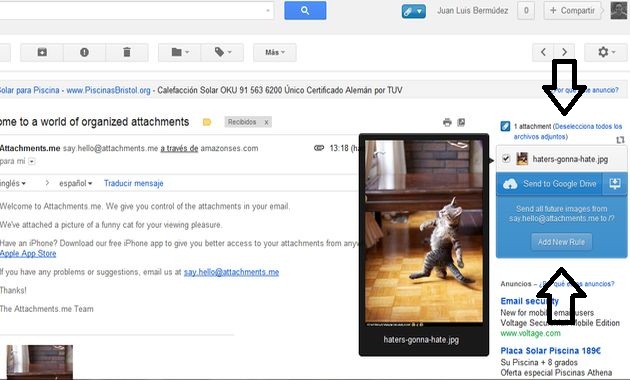The image size is (630, 380).
Task: Open the notifications counter showing 0
Action: click(526, 11)
